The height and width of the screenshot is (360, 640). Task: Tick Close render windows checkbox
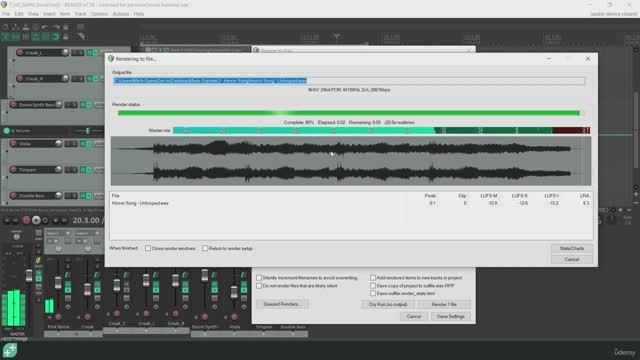coord(148,248)
